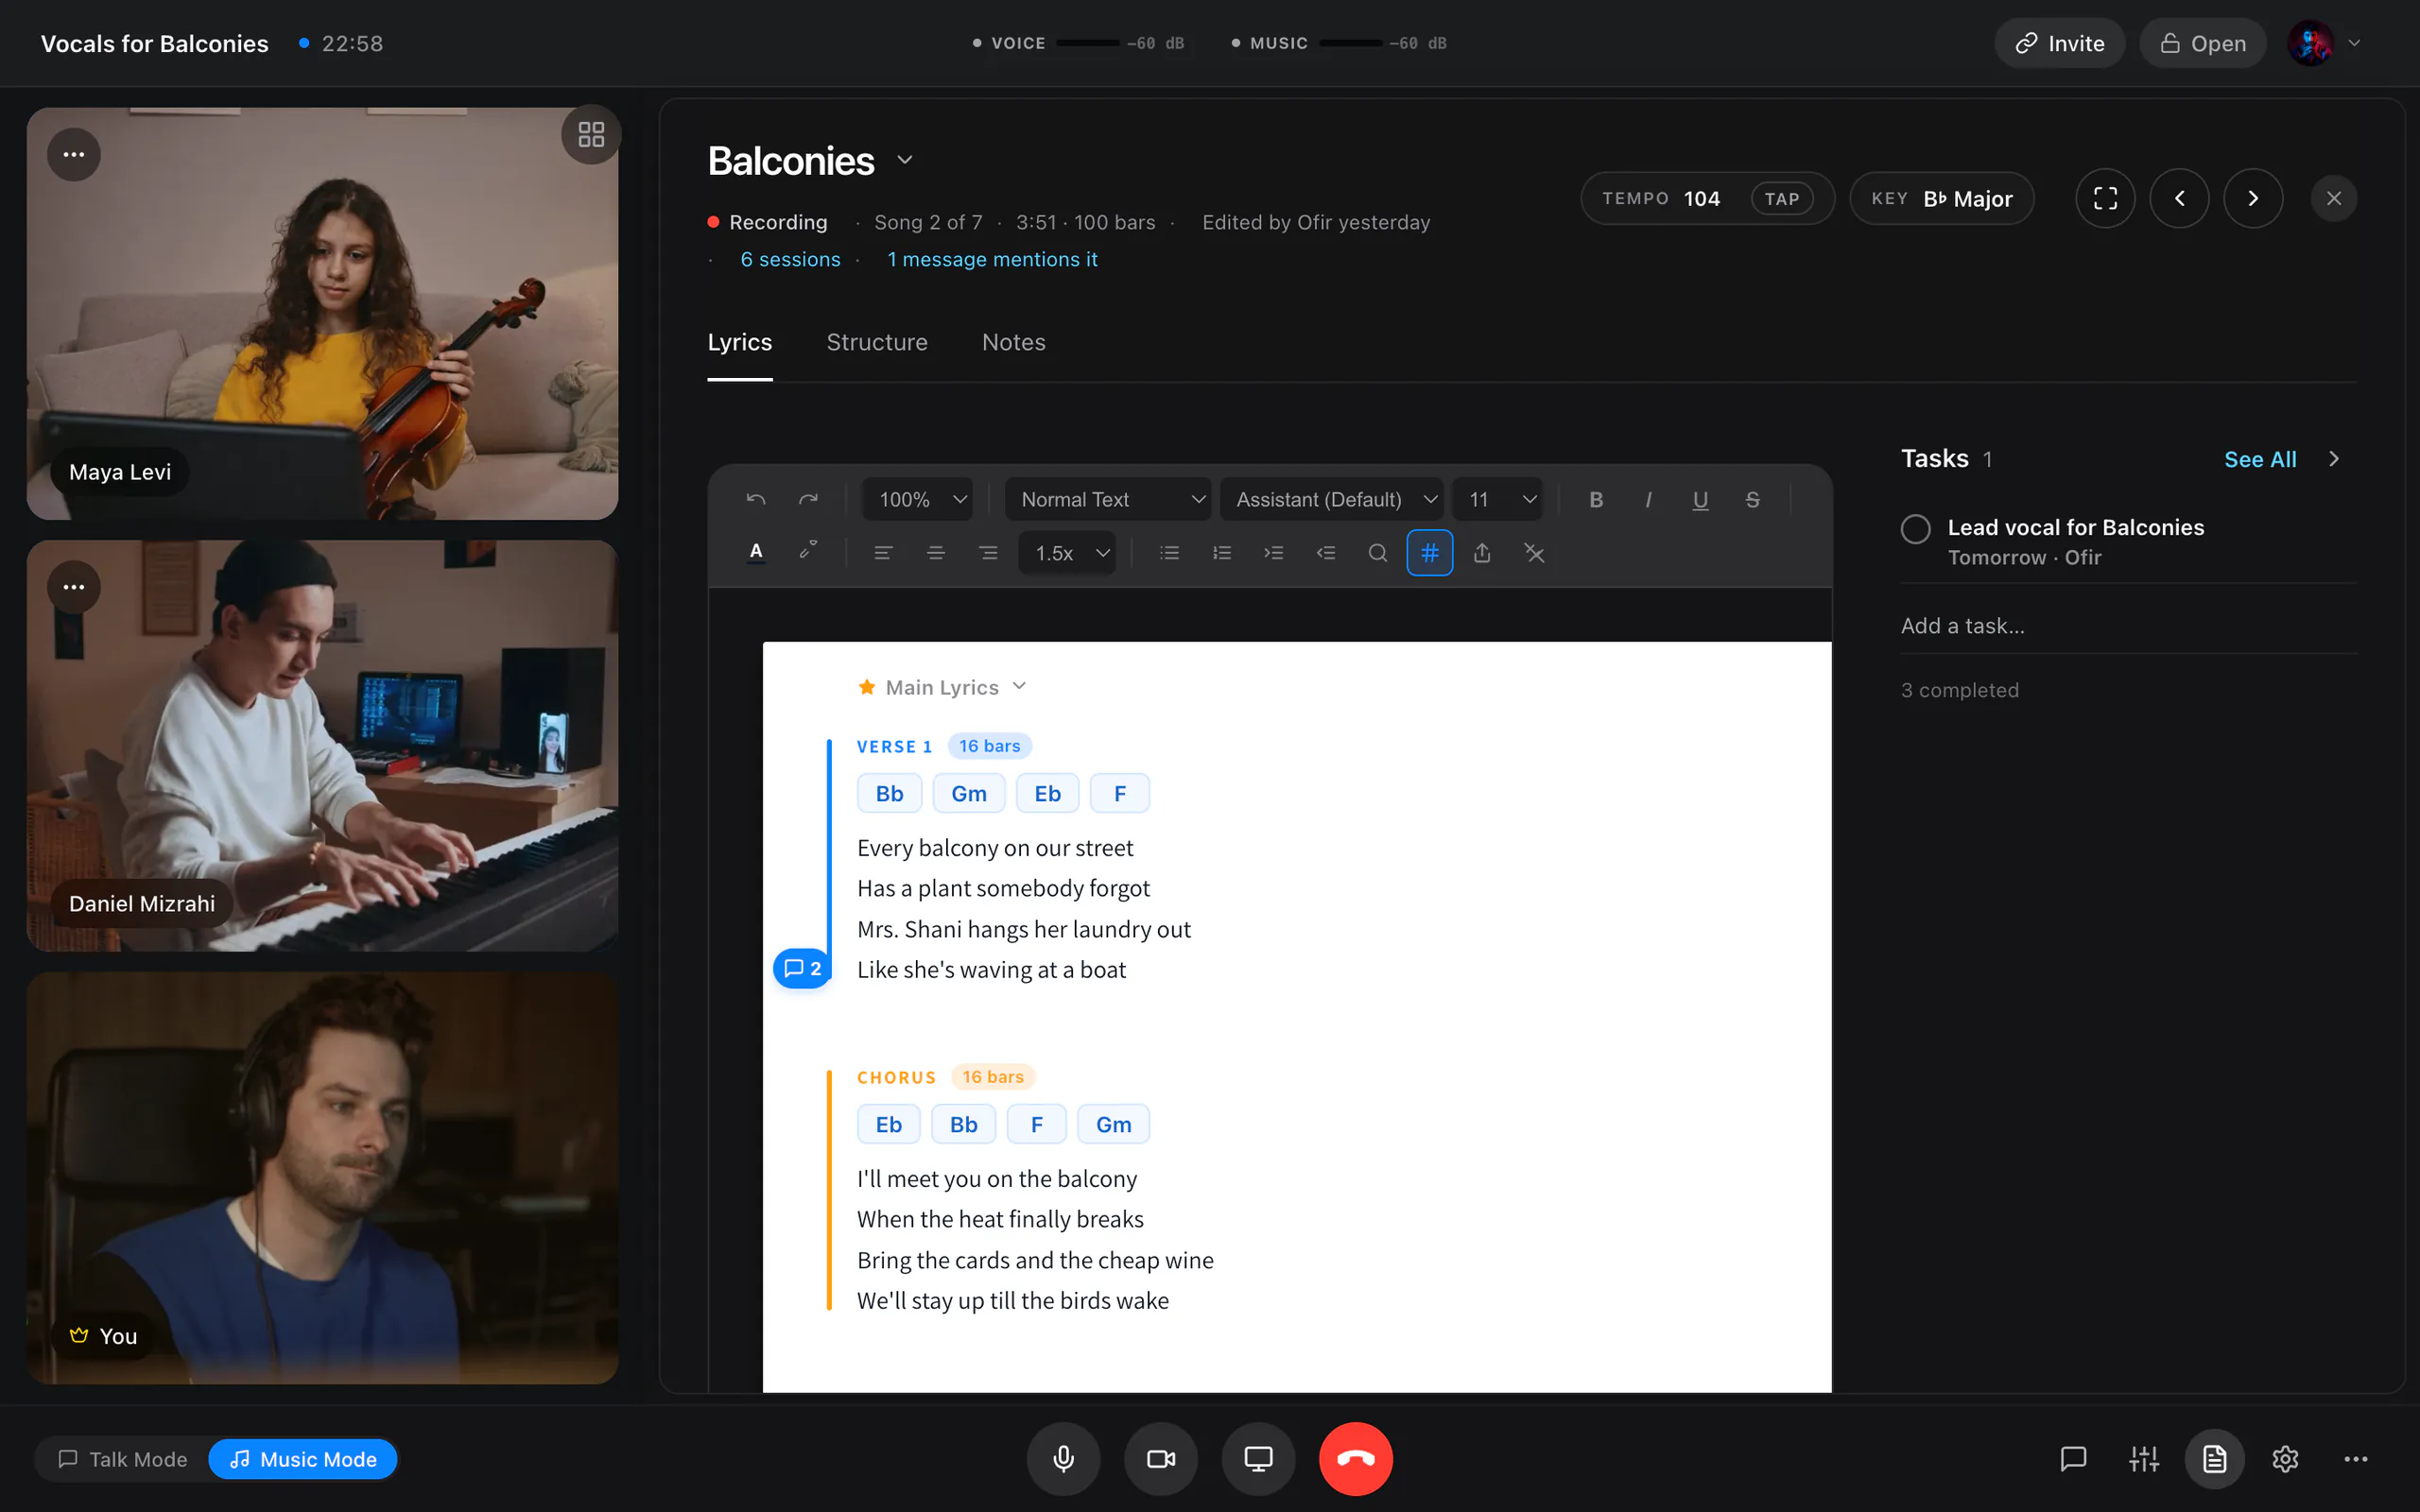
Task: Mark Lead vocal for Balconies task complete
Action: click(x=1915, y=528)
